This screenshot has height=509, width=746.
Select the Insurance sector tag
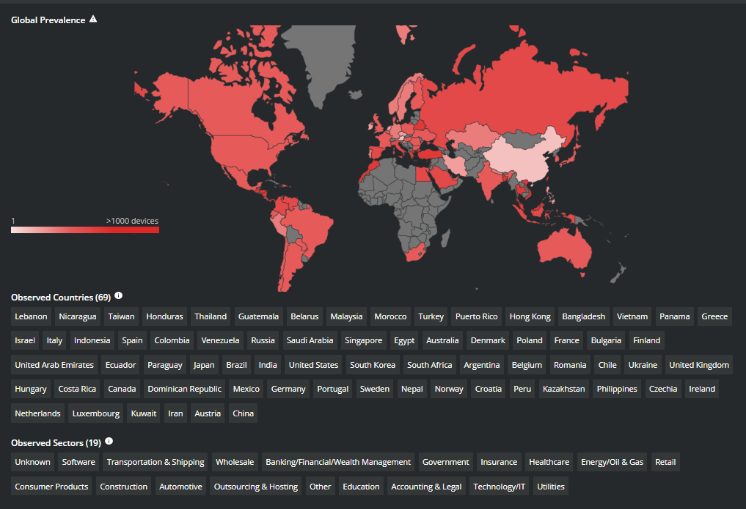coord(499,462)
